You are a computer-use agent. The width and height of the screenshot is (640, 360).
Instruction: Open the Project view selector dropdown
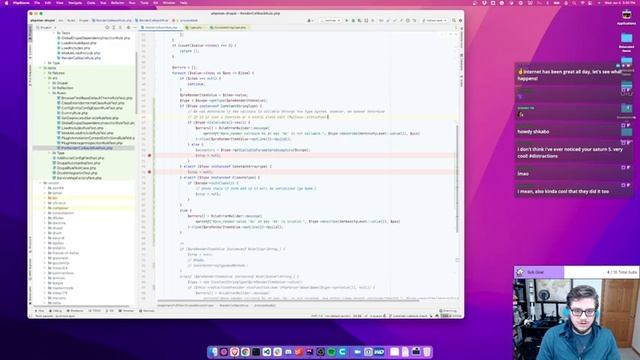(x=47, y=27)
